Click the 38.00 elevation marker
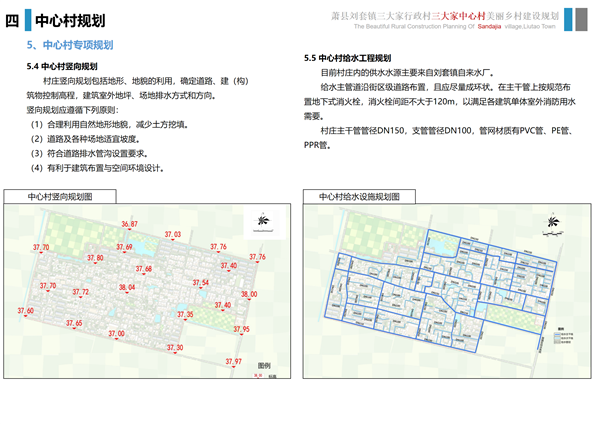Image resolution: width=600 pixels, height=424 pixels. point(248,294)
